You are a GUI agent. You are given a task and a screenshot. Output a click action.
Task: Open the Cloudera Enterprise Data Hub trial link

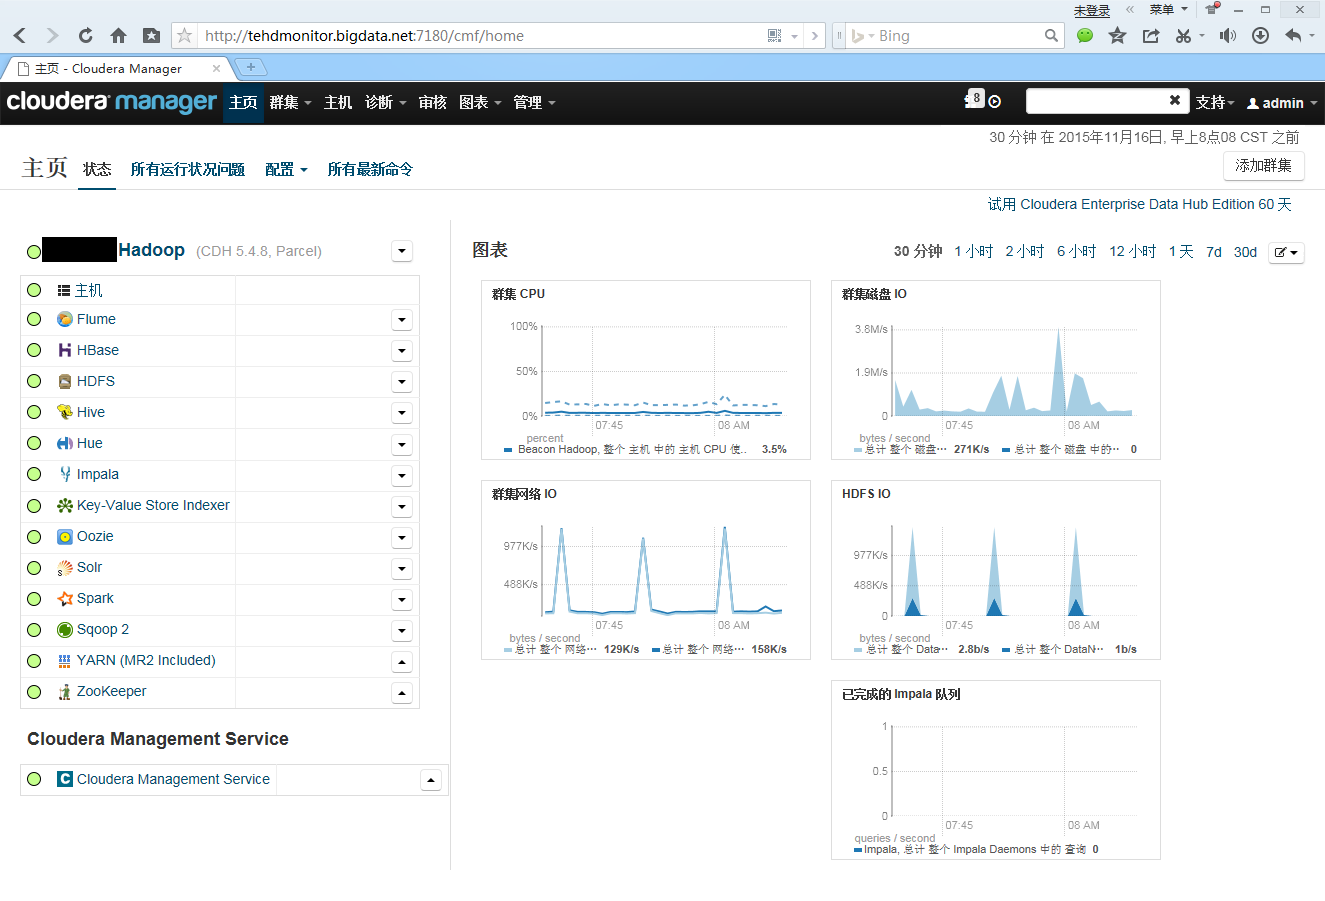point(1140,204)
